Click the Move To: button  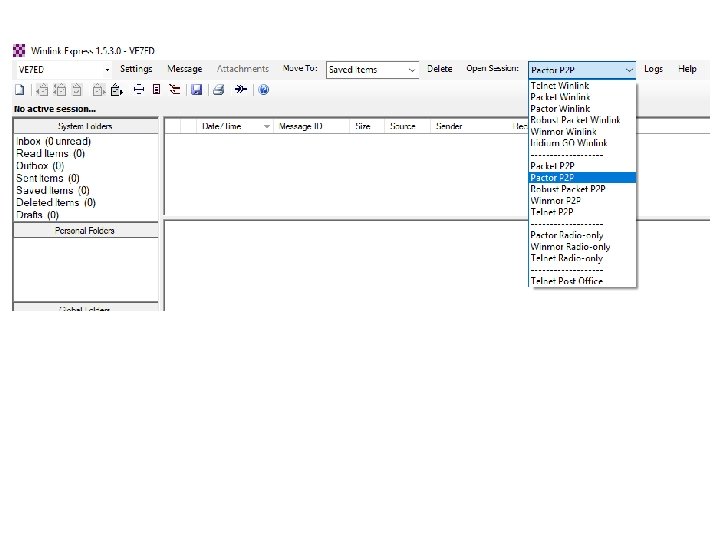(x=300, y=68)
